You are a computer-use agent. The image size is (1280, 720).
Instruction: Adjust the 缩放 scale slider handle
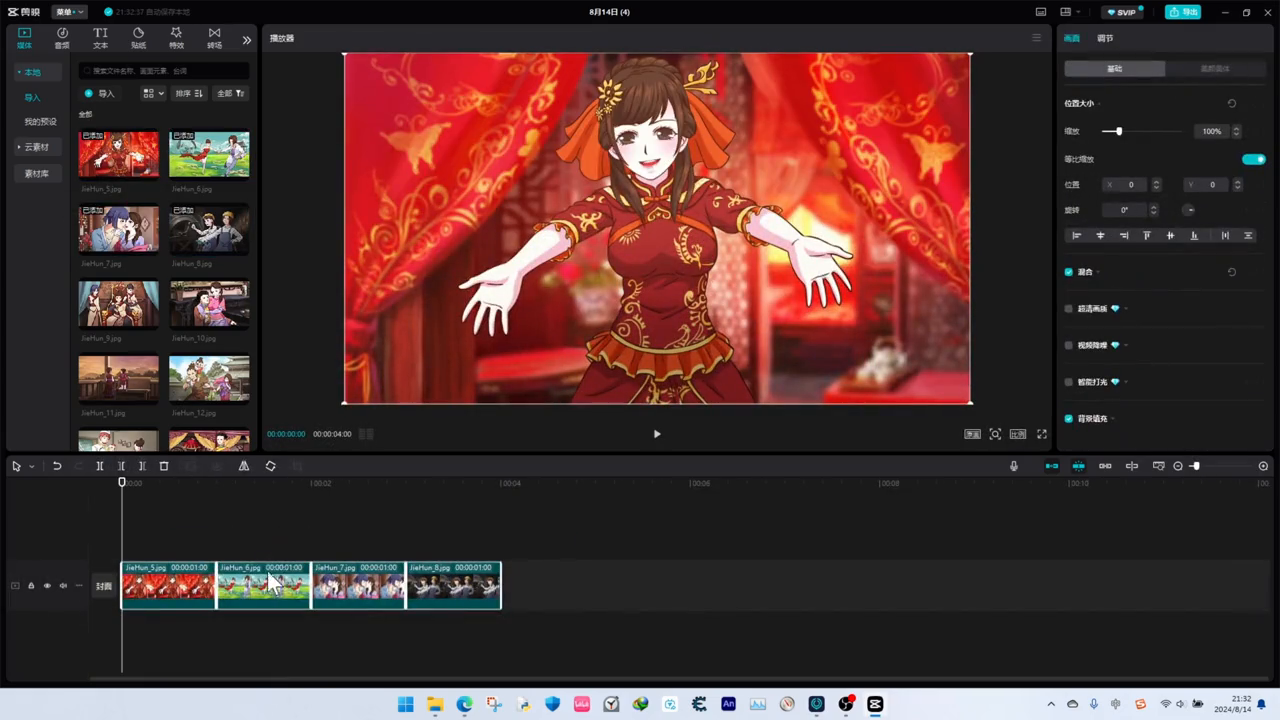click(x=1119, y=131)
